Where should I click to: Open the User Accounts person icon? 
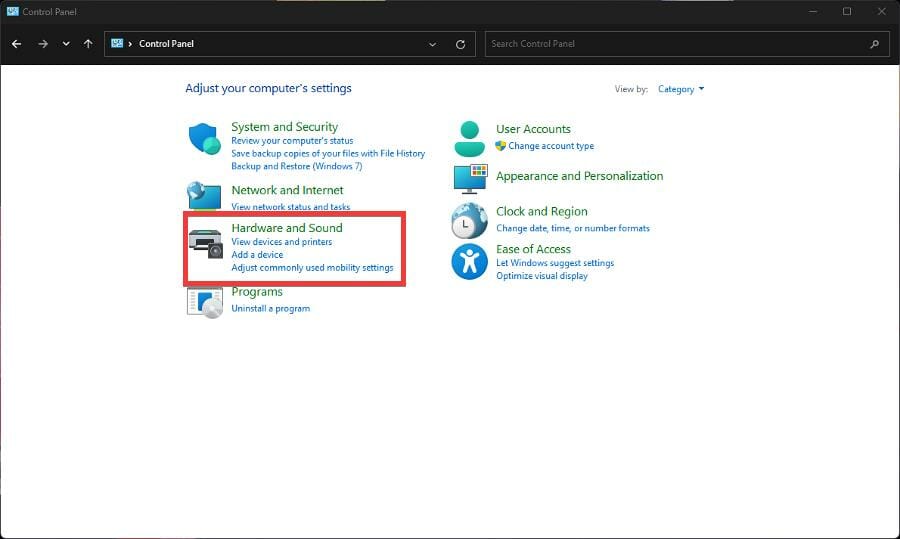(469, 139)
